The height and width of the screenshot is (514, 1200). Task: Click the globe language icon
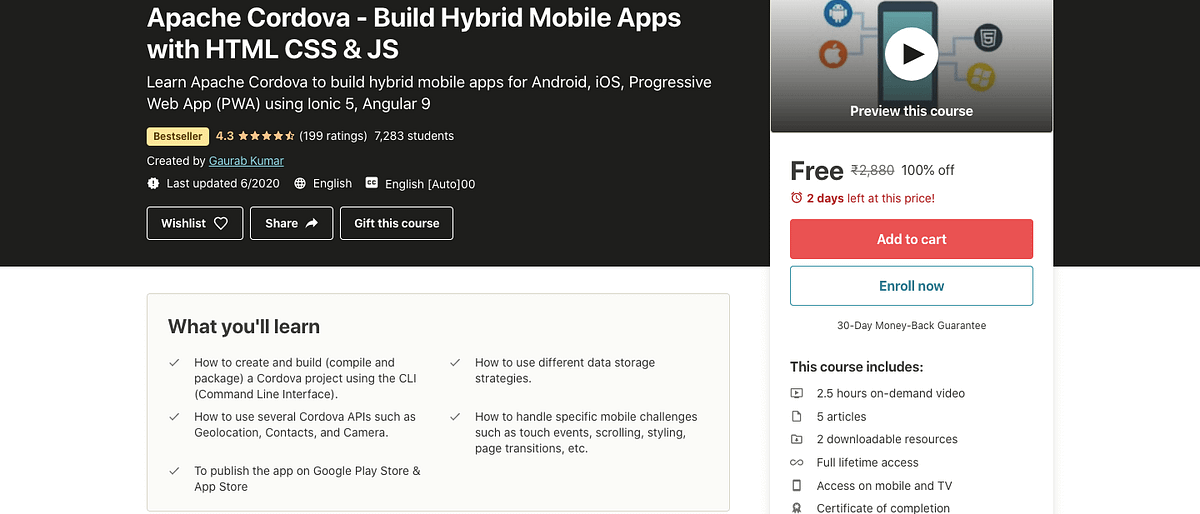pos(300,183)
